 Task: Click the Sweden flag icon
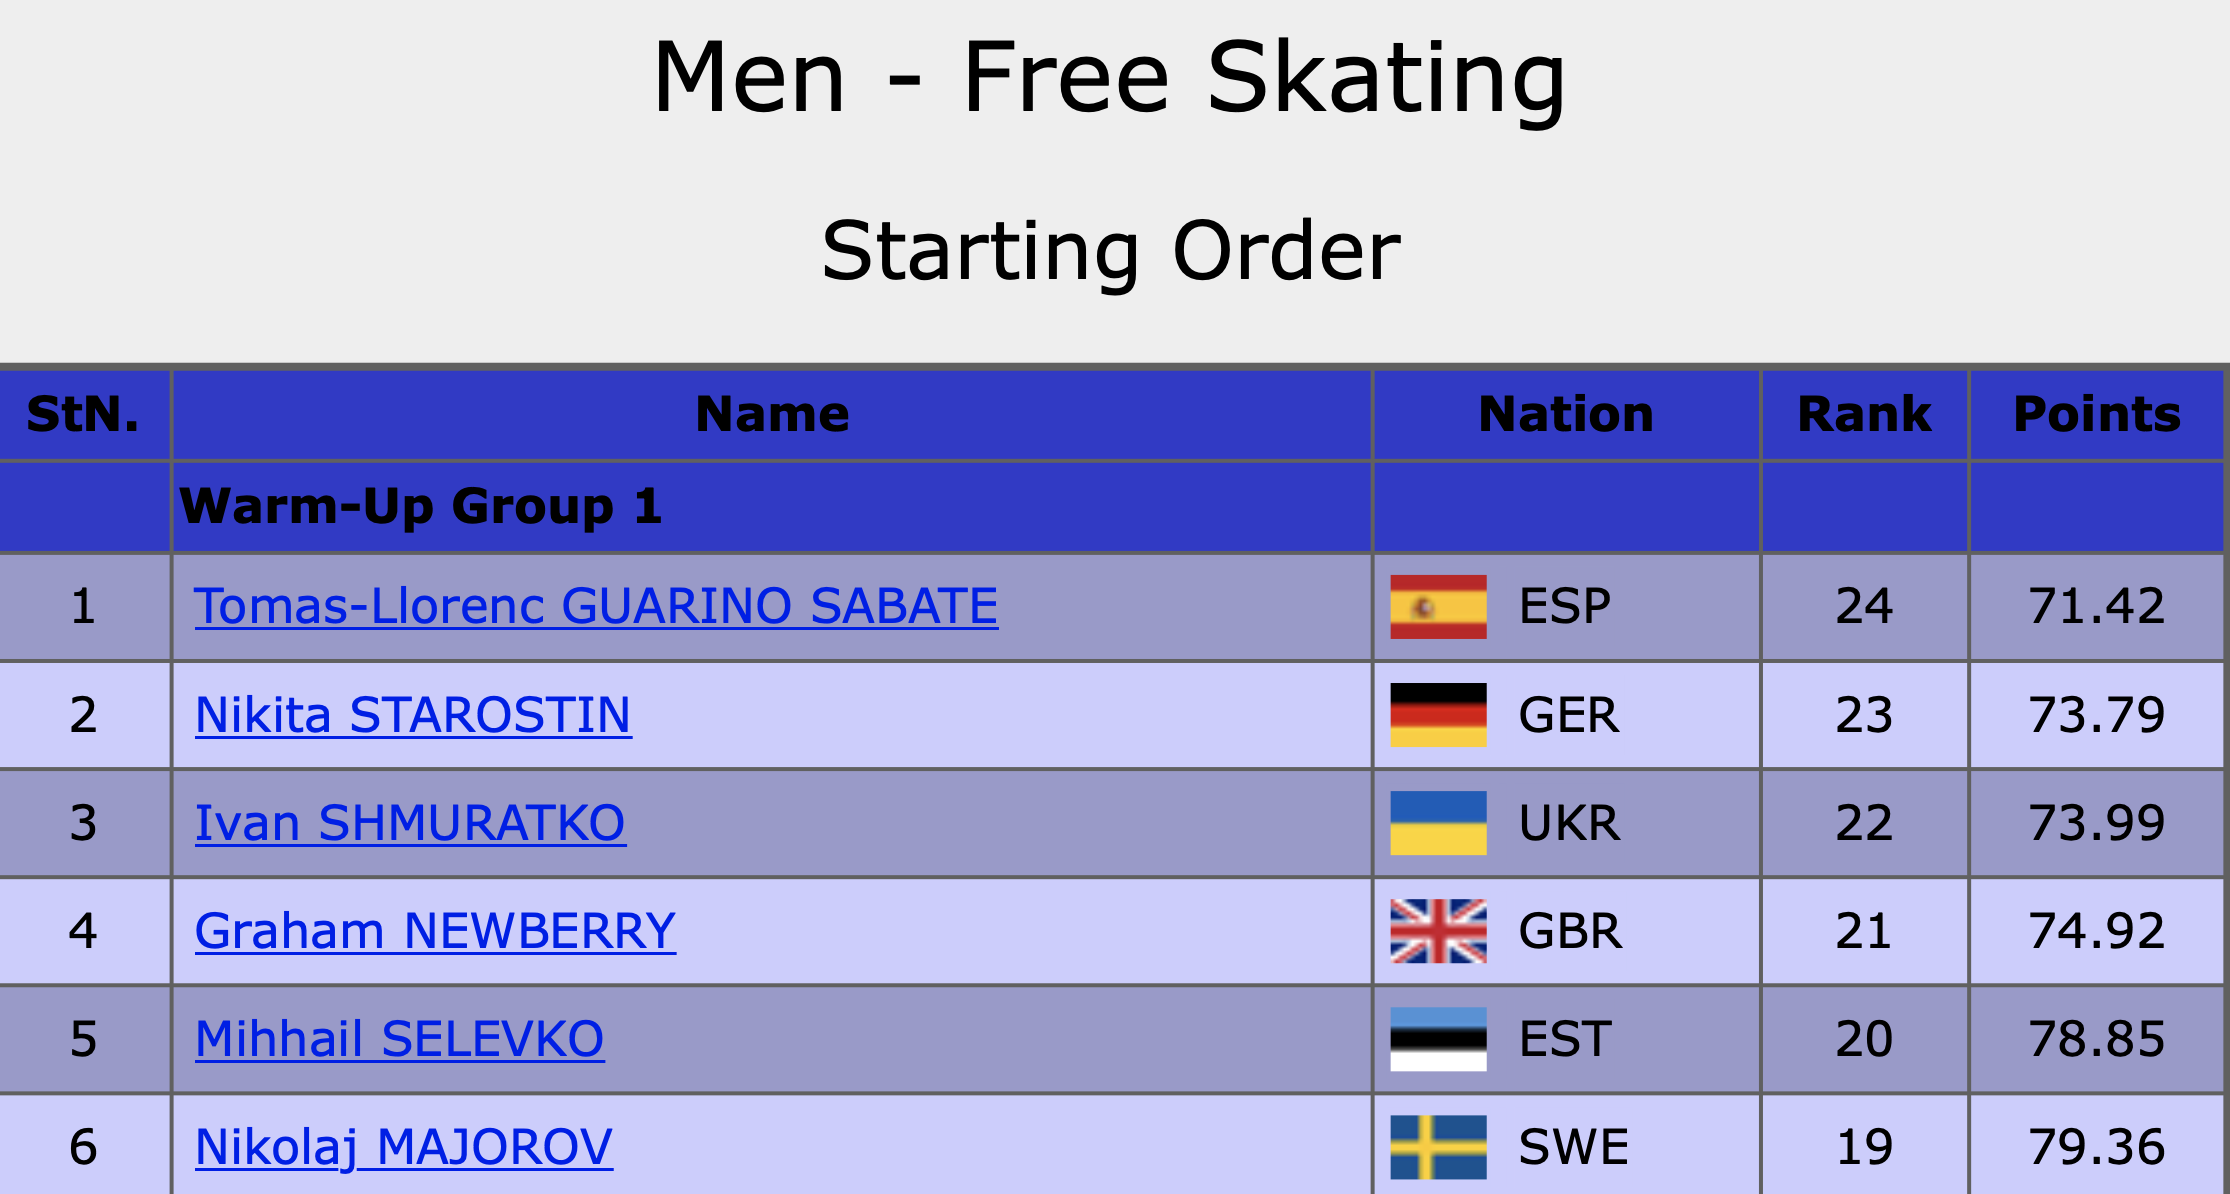[1438, 1147]
